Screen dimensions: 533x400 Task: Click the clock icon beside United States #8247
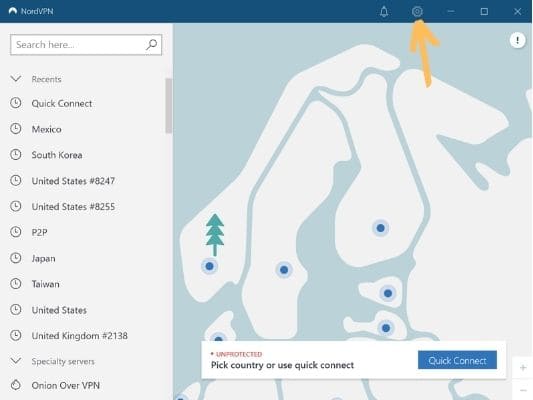pyautogui.click(x=16, y=180)
